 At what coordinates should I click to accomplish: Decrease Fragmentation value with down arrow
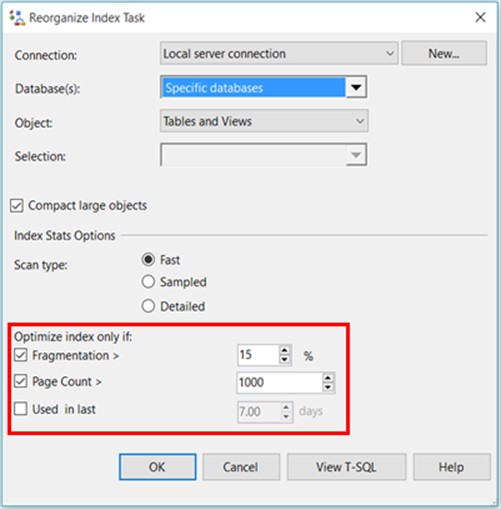click(284, 360)
